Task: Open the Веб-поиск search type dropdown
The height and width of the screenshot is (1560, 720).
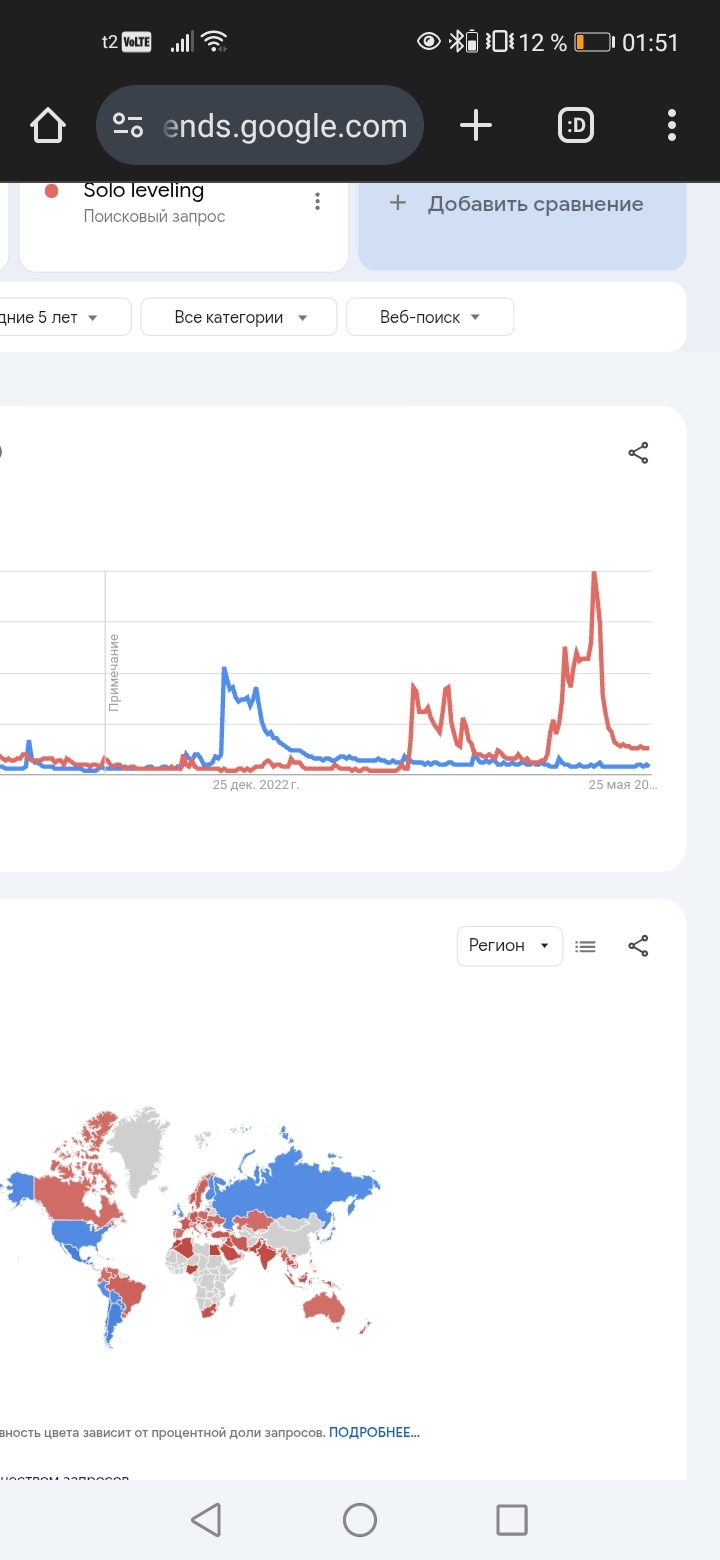Action: [430, 317]
